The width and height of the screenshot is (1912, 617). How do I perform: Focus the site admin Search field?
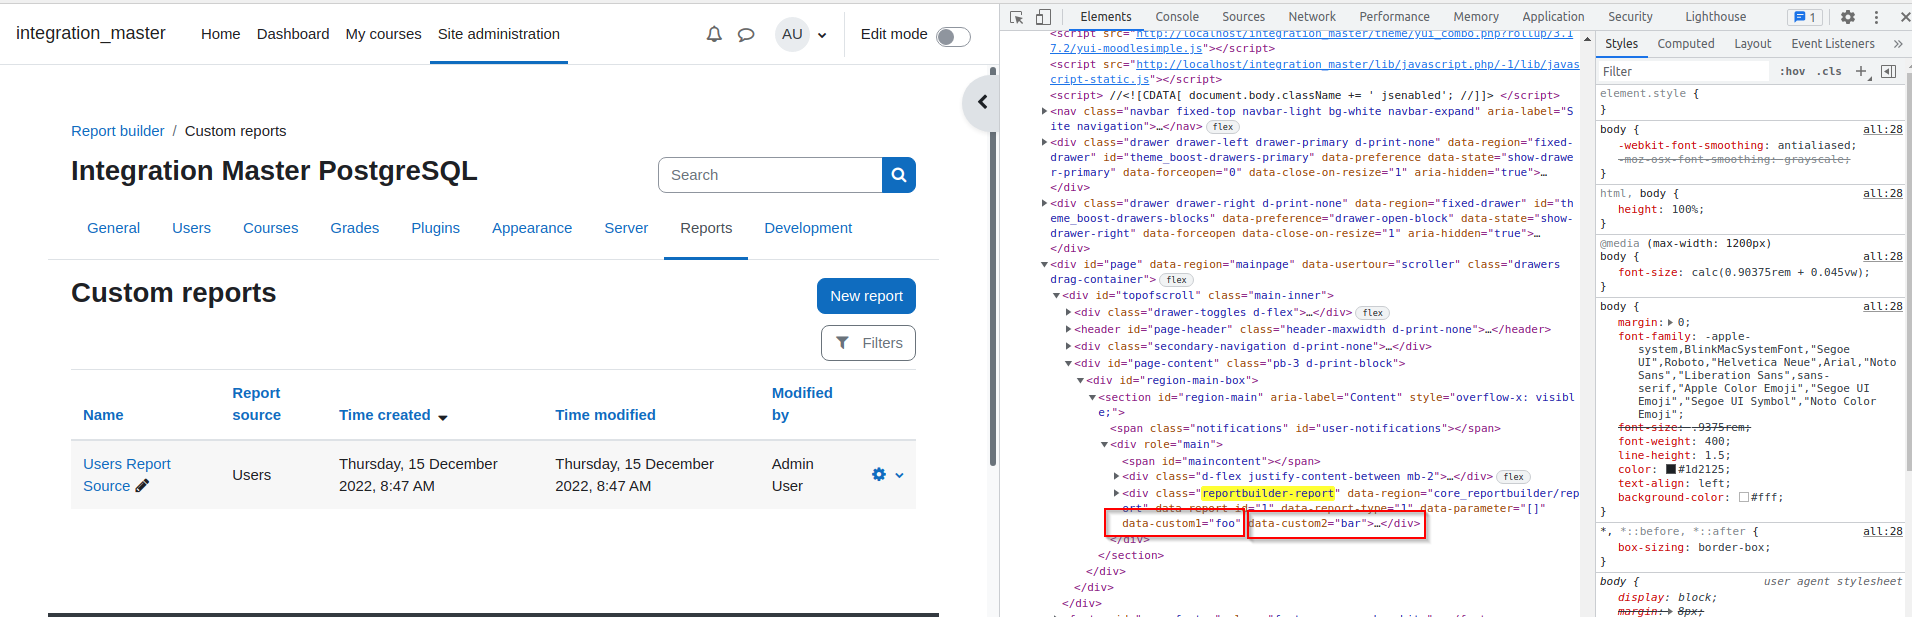tap(770, 175)
